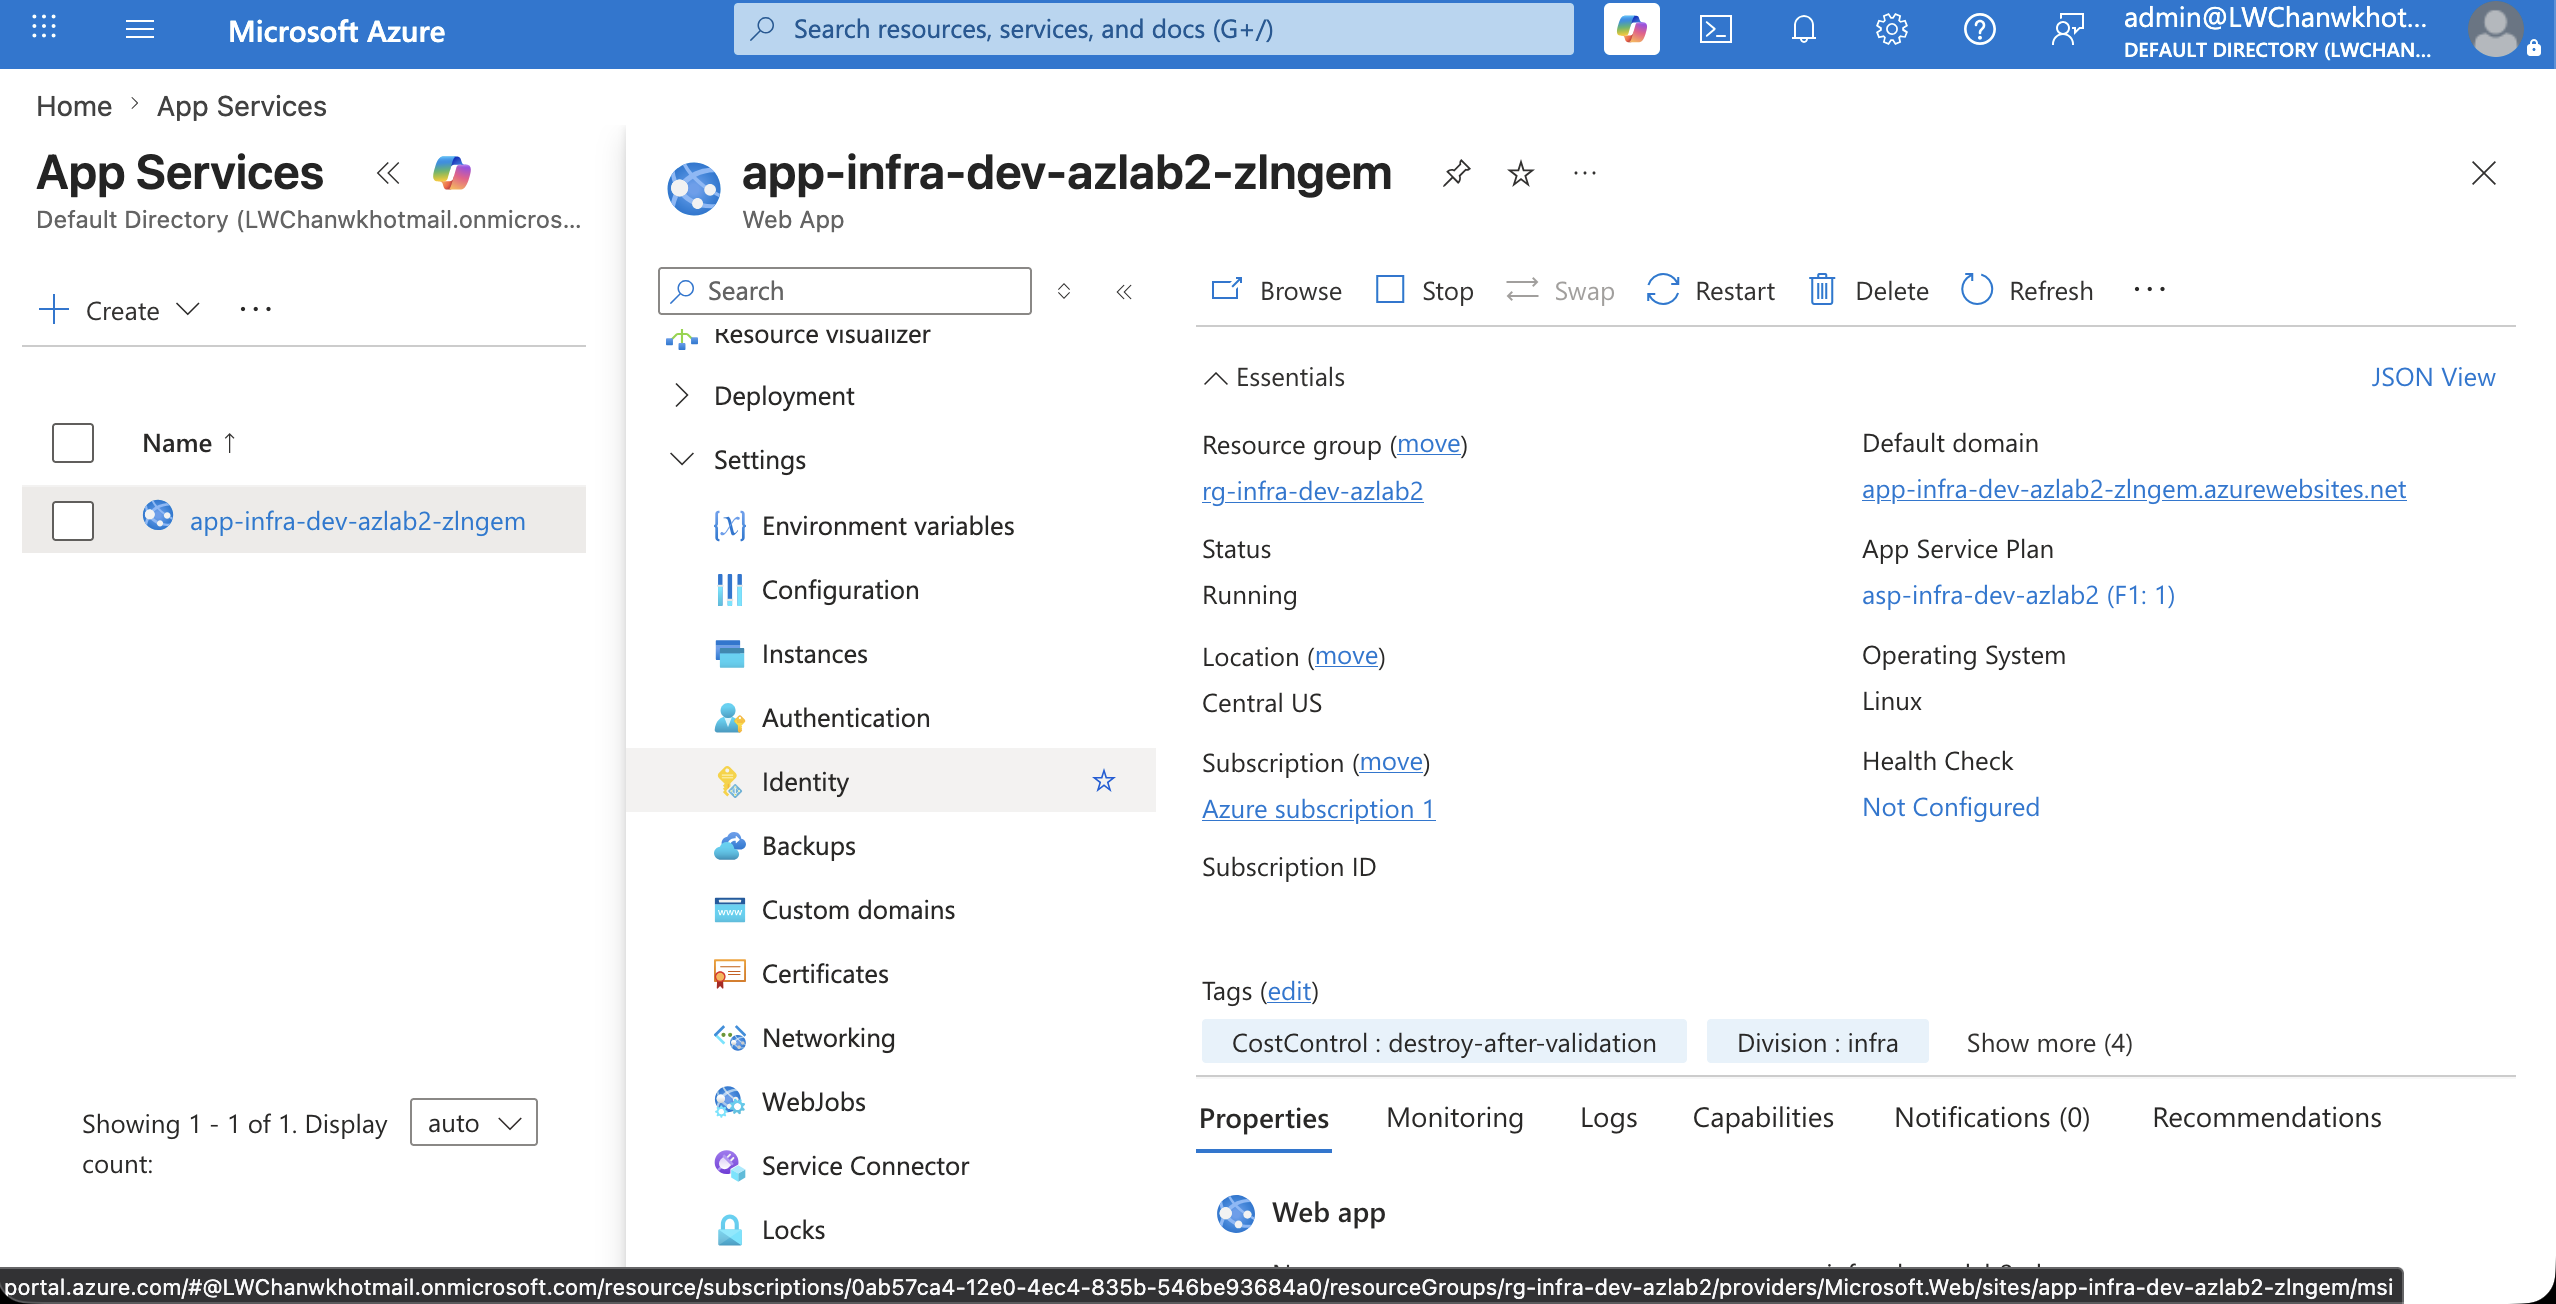Click the global search resources field

[1154, 29]
